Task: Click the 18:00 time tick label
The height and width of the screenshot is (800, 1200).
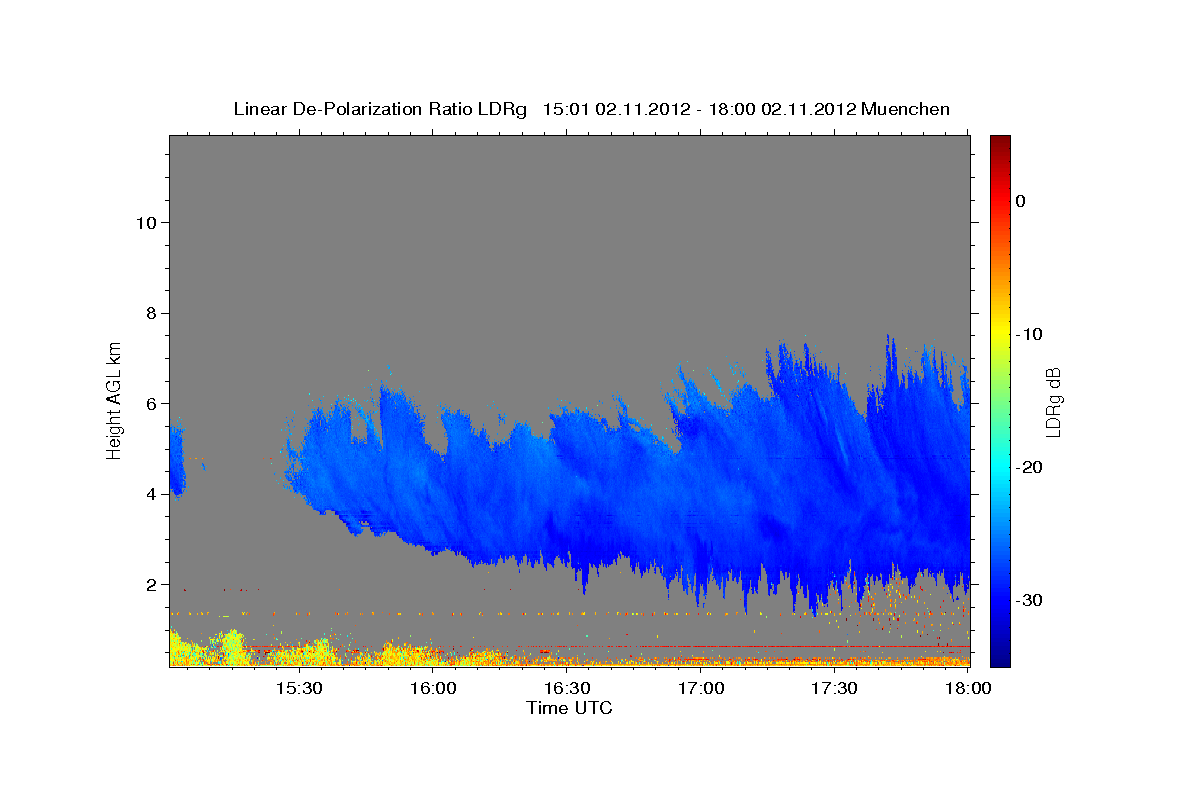Action: tap(968, 689)
